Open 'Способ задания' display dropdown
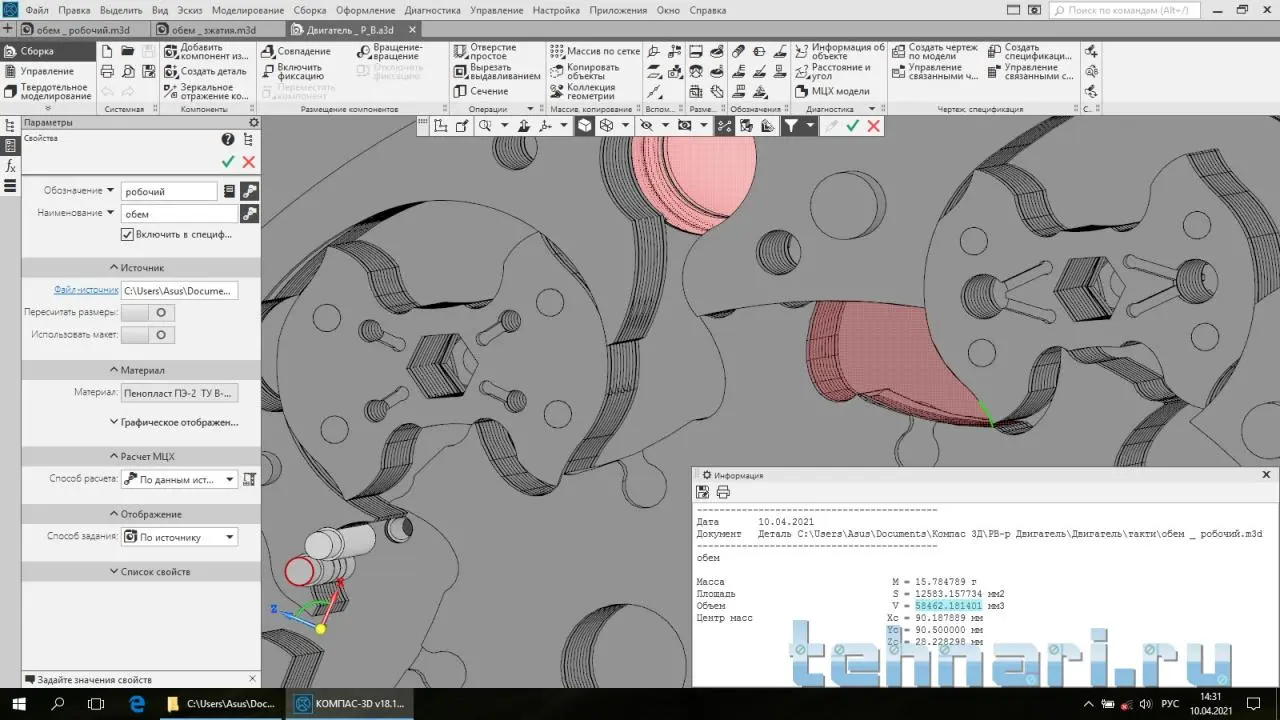The height and width of the screenshot is (720, 1280). [x=179, y=537]
